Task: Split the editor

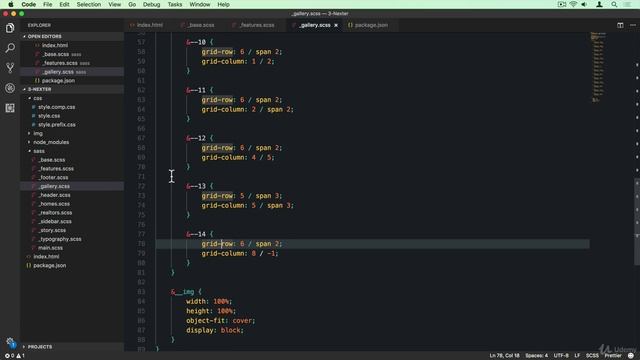Action: point(620,25)
